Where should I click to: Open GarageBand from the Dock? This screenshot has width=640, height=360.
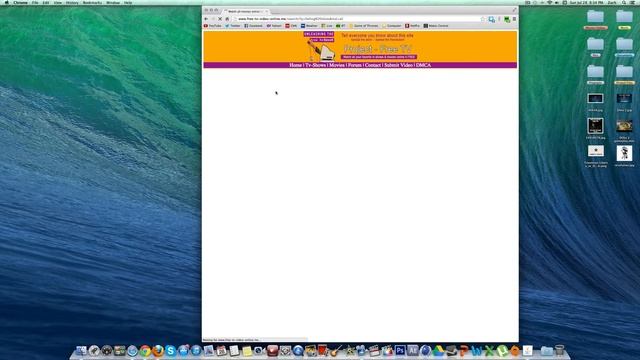(x=336, y=351)
